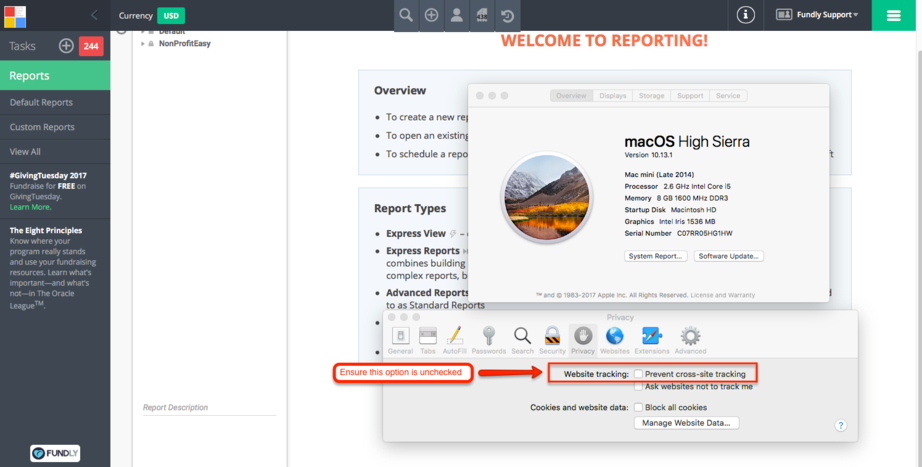Click the macOS High Sierra wallpaper image

point(547,197)
